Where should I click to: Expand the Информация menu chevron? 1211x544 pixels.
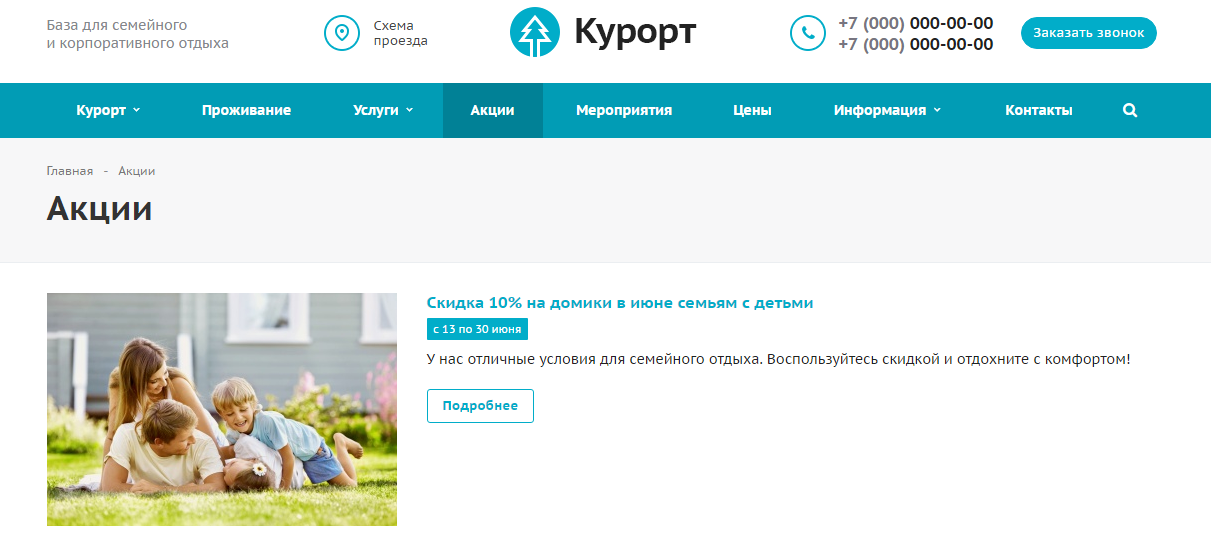pyautogui.click(x=937, y=110)
